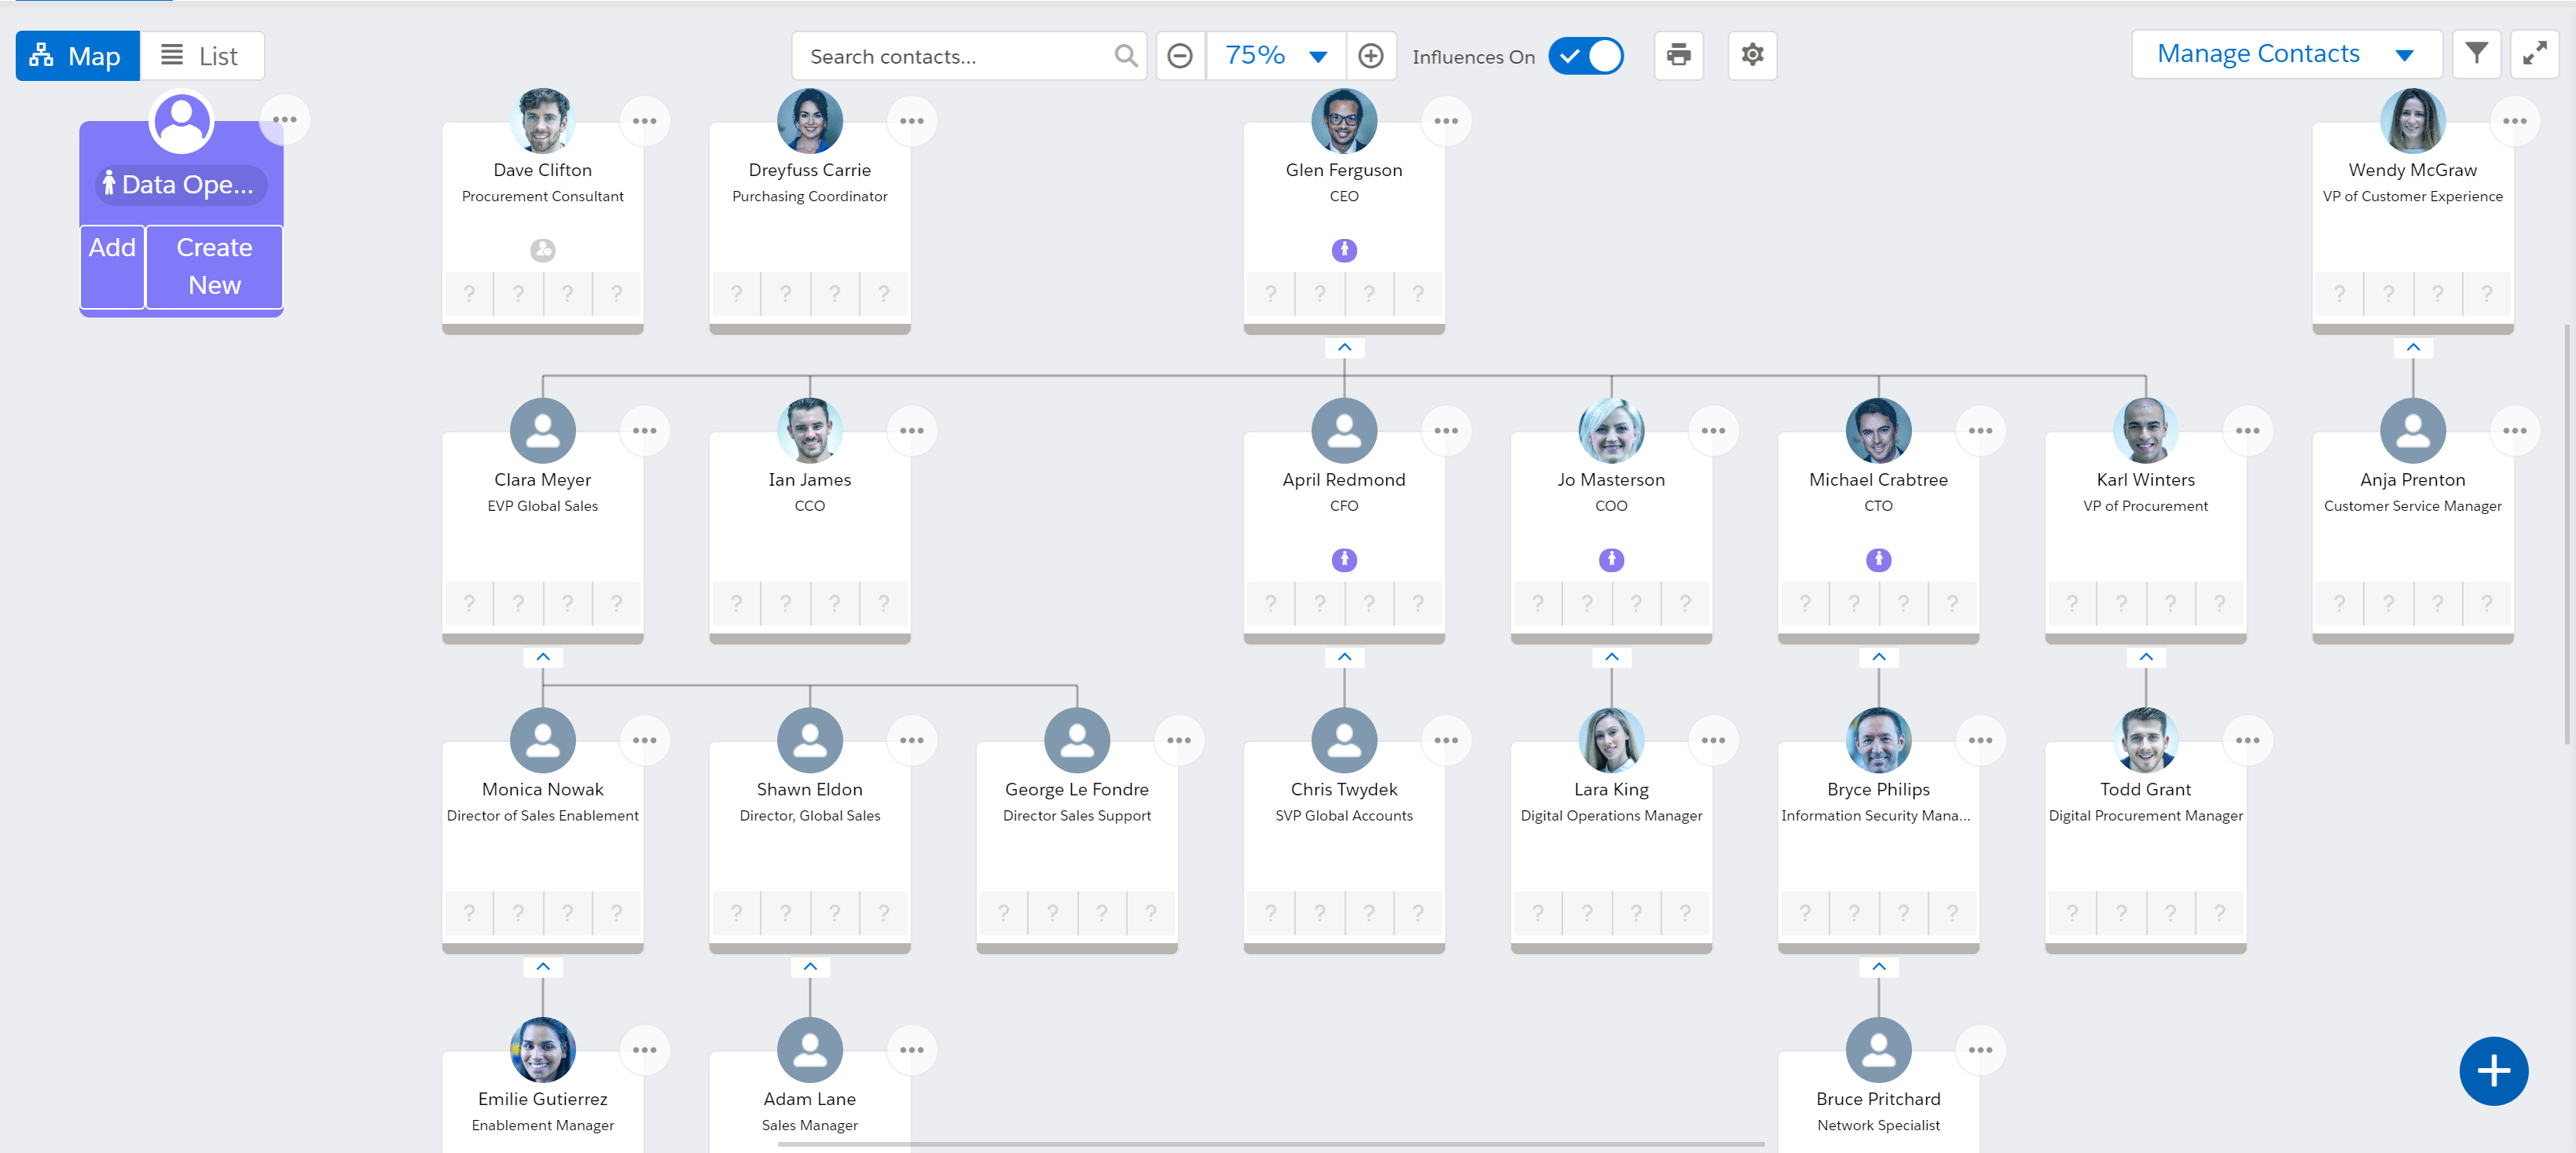Collapse reports under Clara Meyer
Image resolution: width=2576 pixels, height=1153 pixels.
coord(543,658)
